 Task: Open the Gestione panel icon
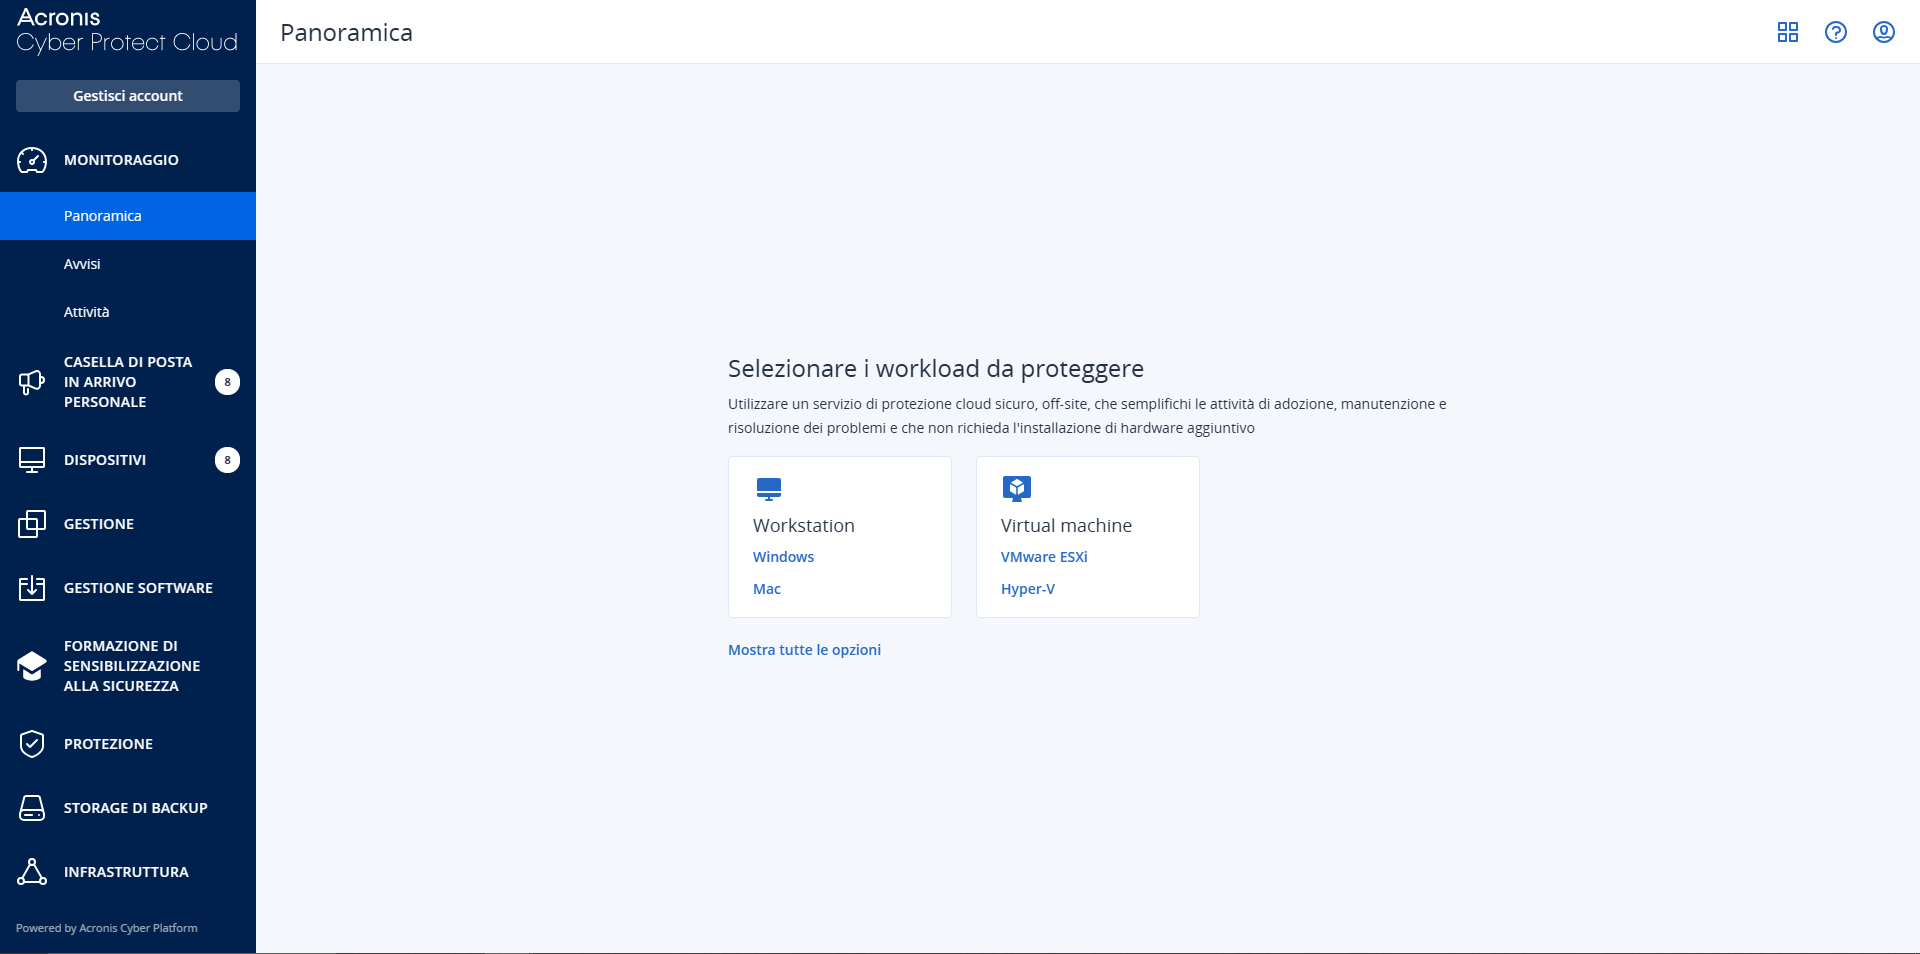coord(31,523)
